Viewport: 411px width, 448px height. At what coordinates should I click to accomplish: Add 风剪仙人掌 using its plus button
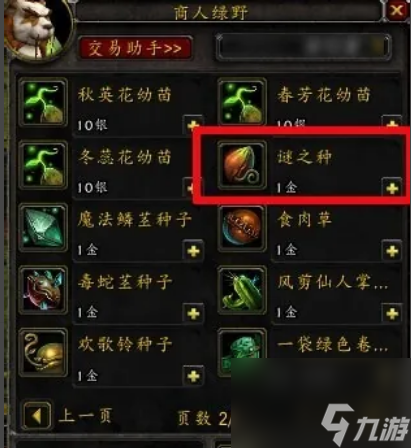pos(392,313)
